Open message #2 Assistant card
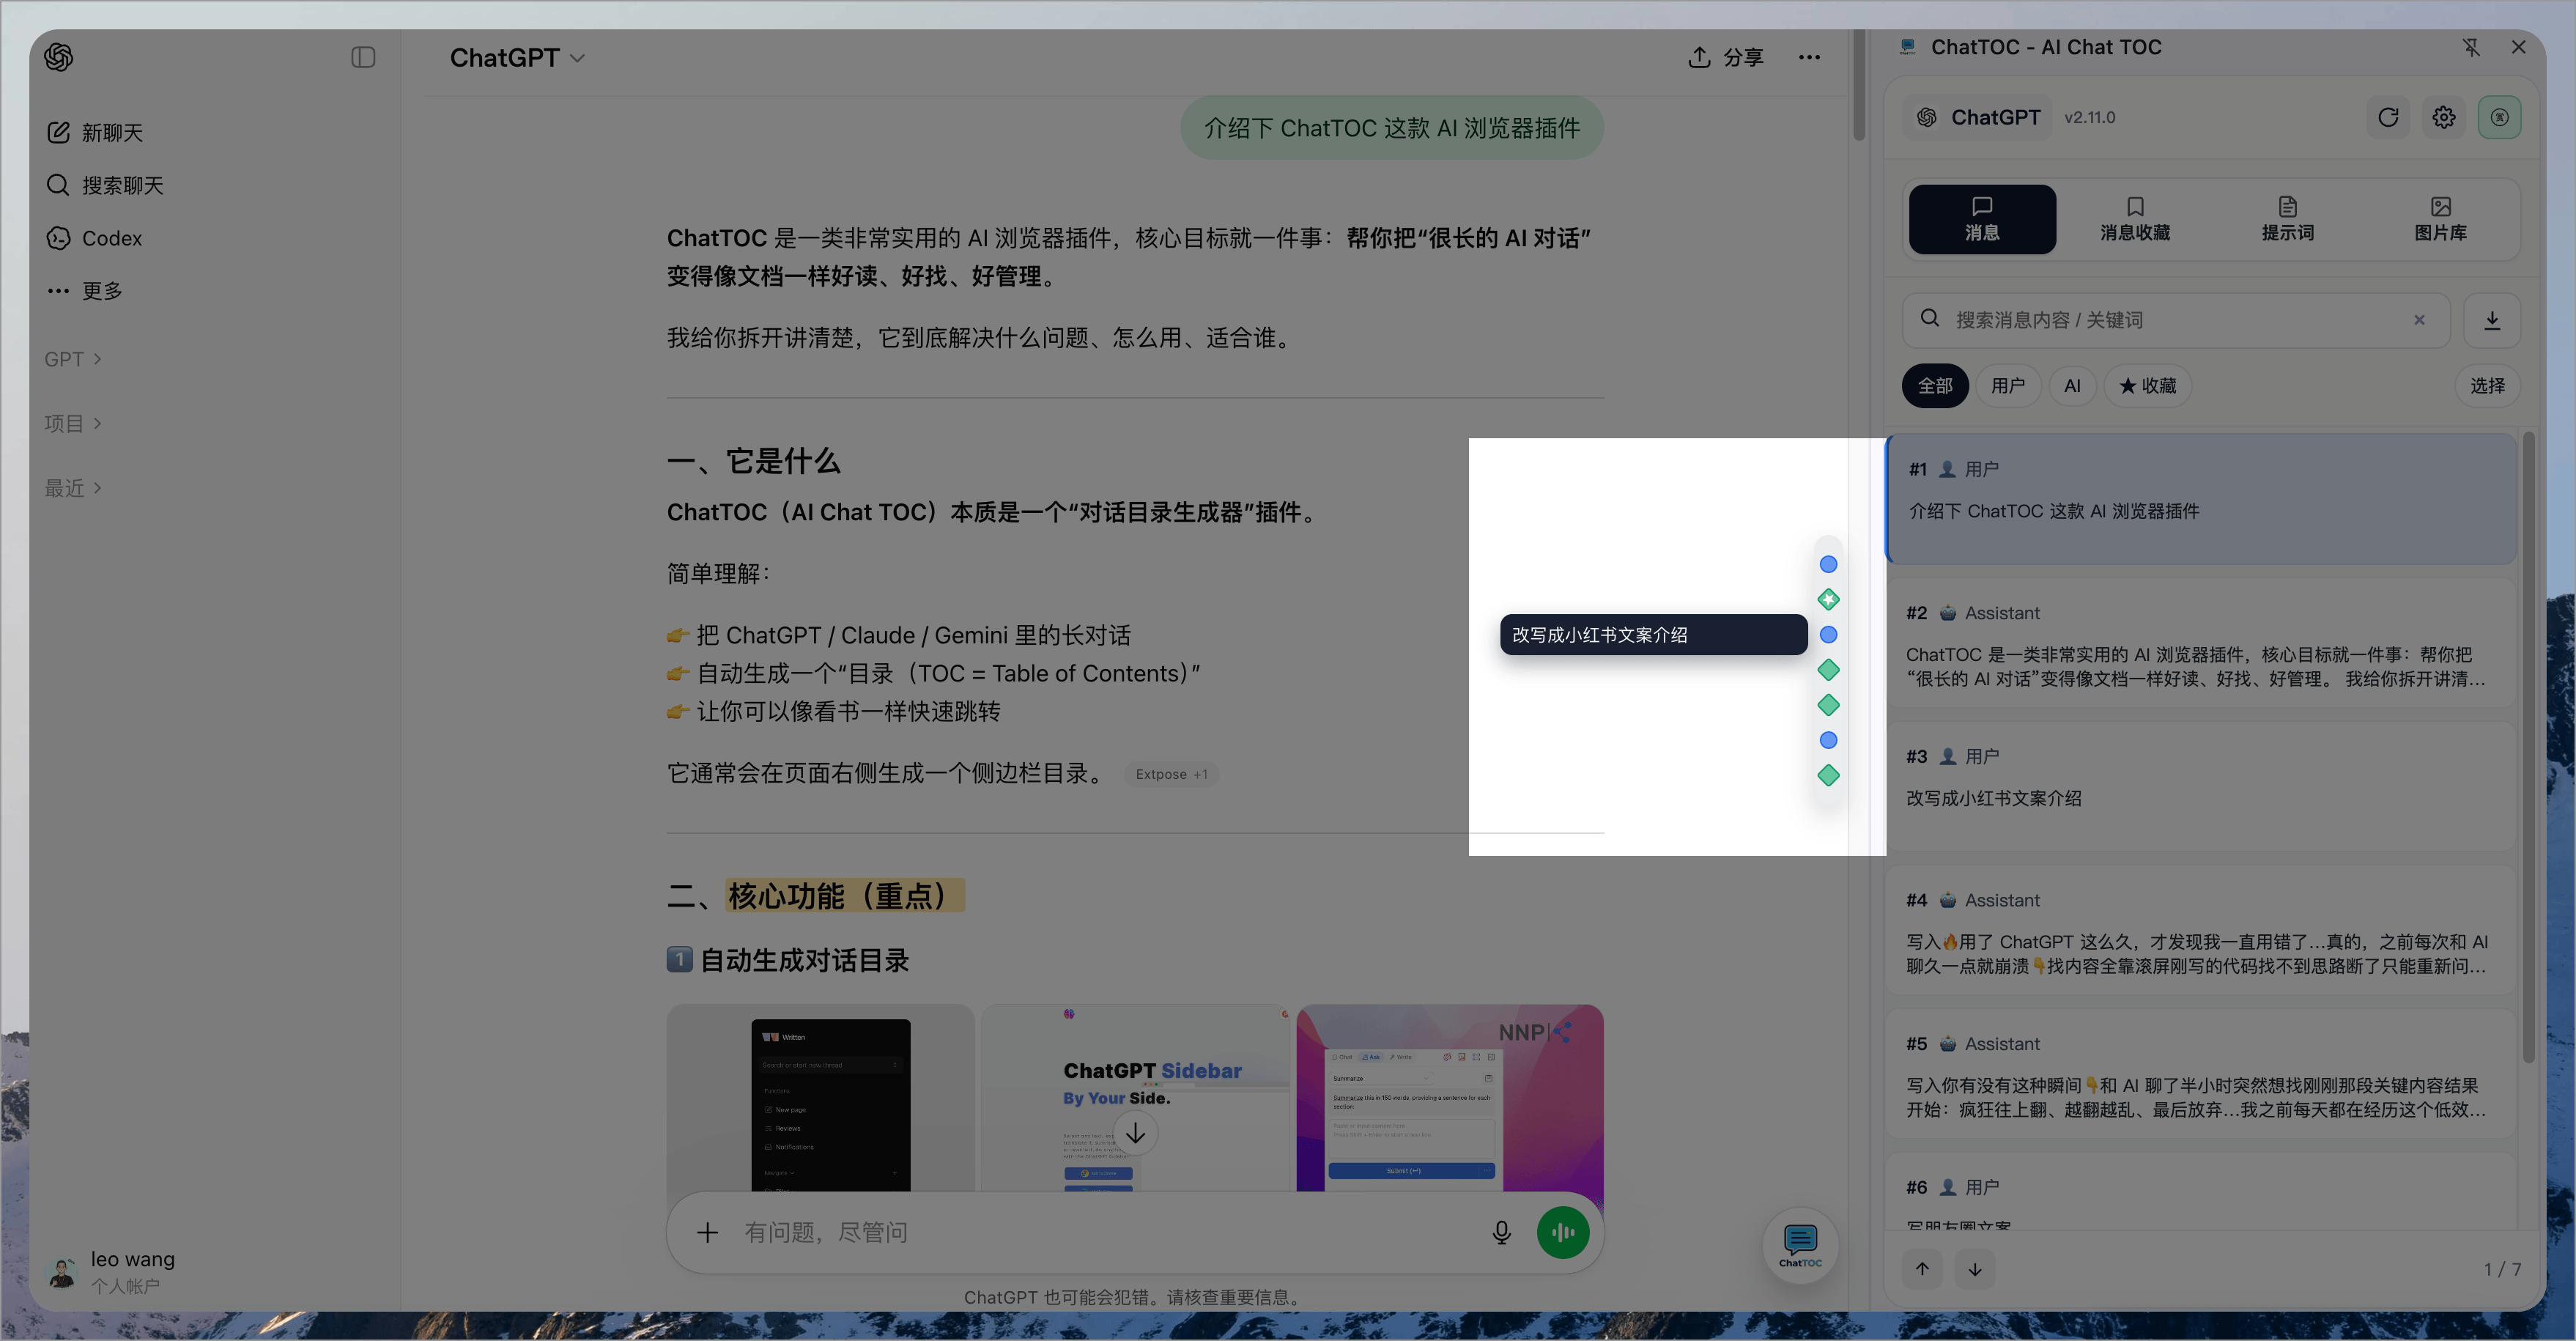Image resolution: width=2576 pixels, height=1341 pixels. pyautogui.click(x=2201, y=643)
